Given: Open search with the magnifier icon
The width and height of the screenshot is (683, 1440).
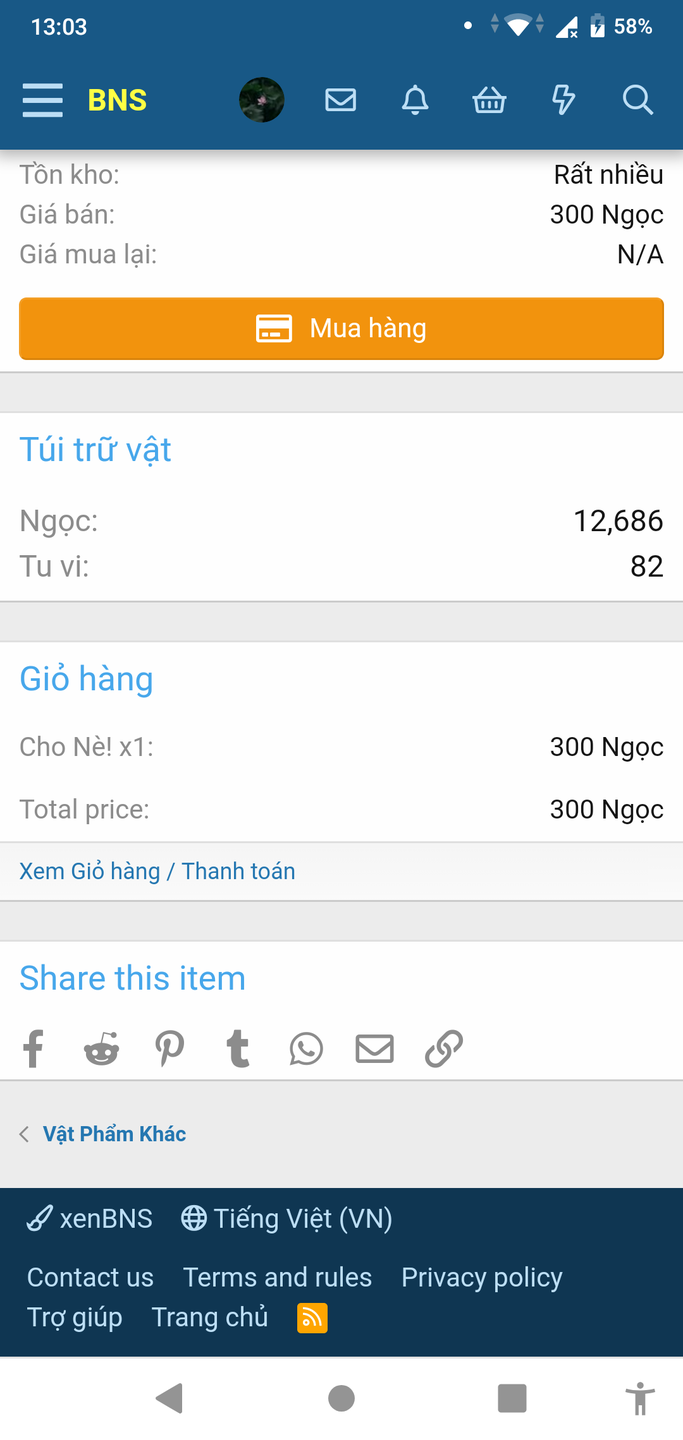Looking at the screenshot, I should point(637,100).
